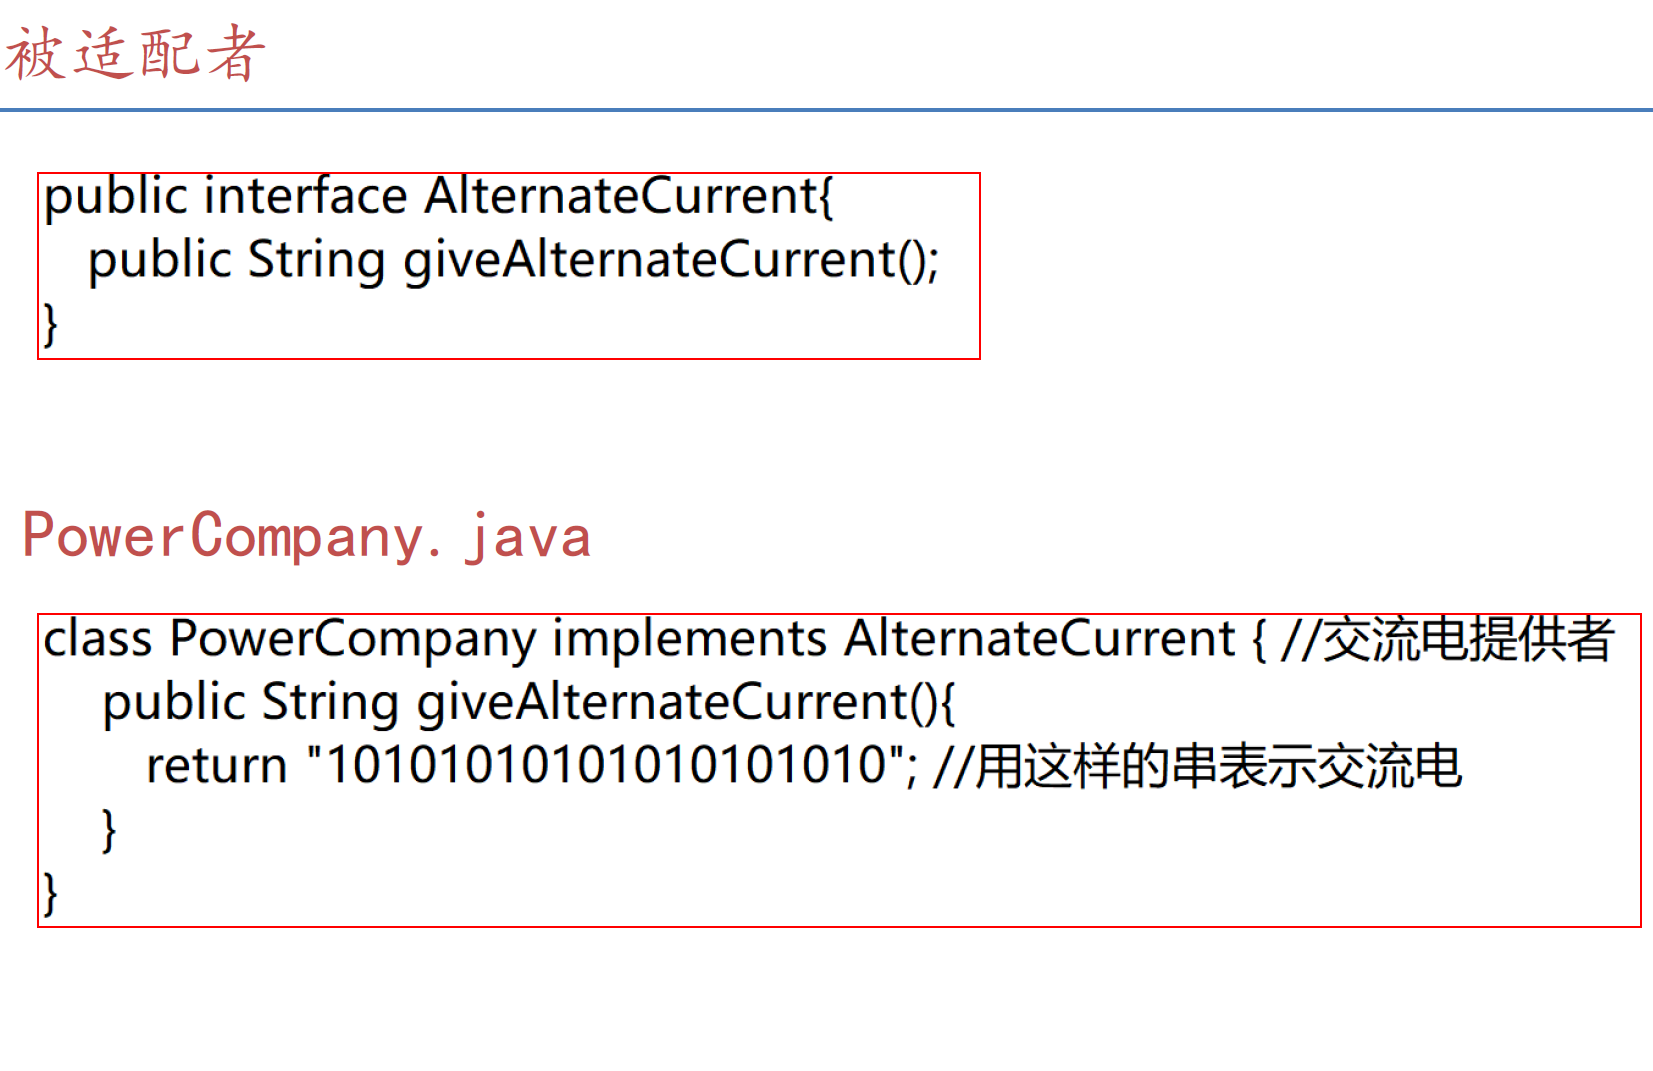Click the word "implements"
The height and width of the screenshot is (1071, 1653).
tap(690, 639)
